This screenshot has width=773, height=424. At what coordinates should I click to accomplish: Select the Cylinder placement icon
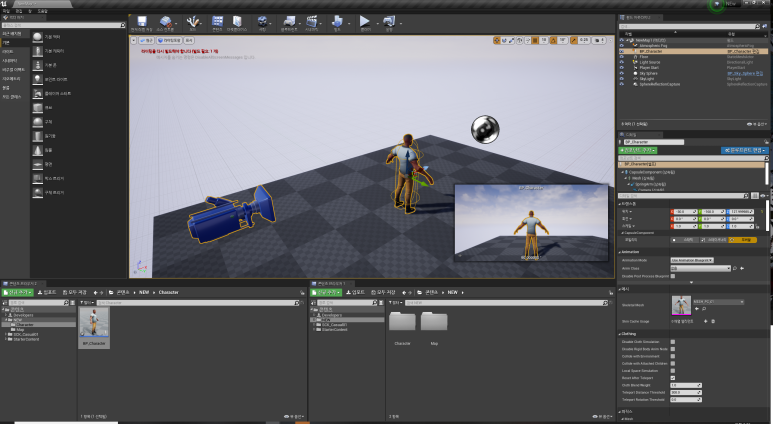click(37, 136)
